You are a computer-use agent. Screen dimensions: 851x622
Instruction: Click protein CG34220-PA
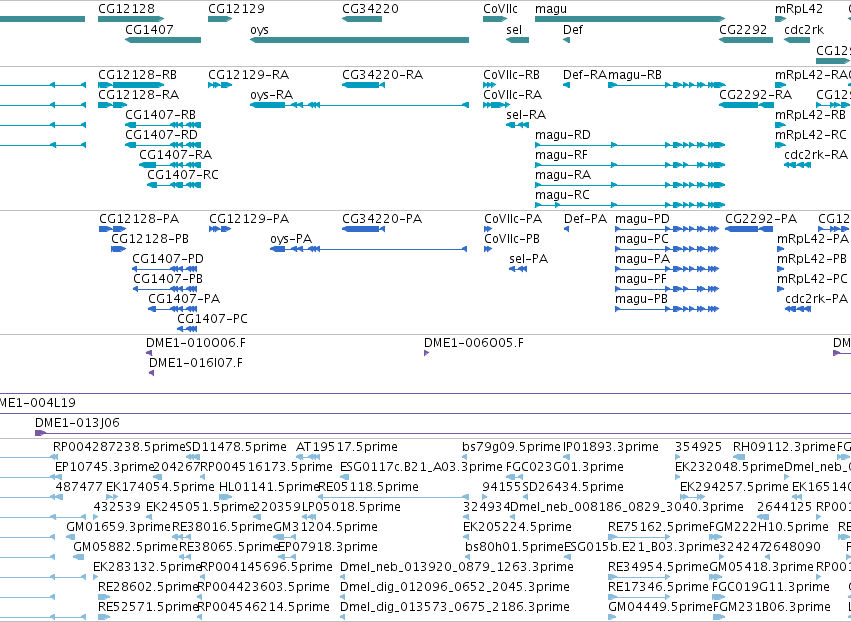pos(382,219)
